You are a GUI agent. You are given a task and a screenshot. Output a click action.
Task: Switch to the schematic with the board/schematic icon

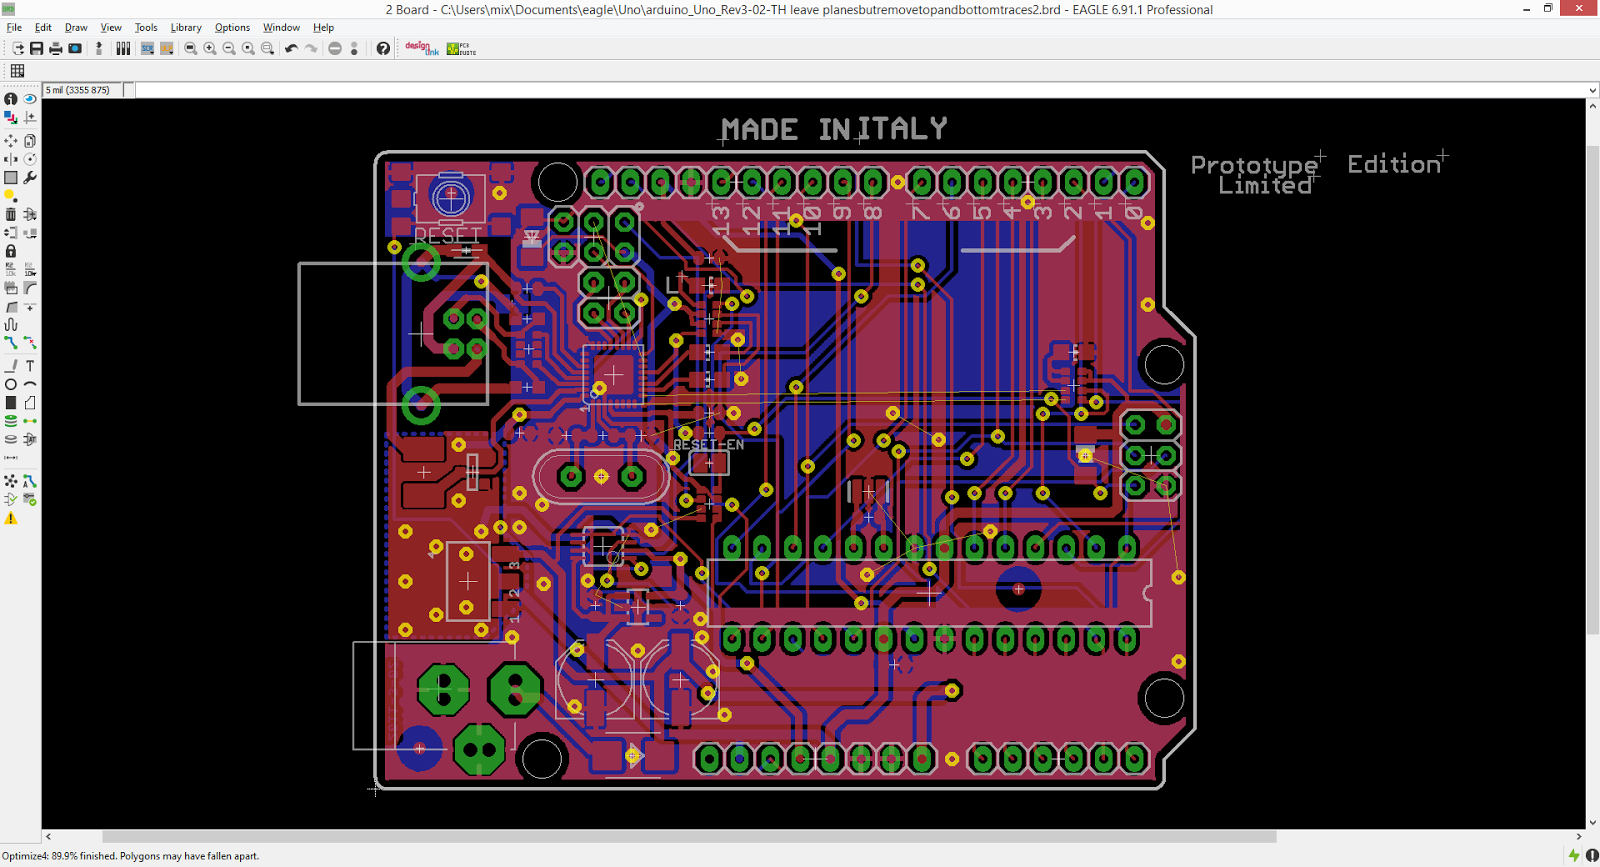[x=99, y=48]
